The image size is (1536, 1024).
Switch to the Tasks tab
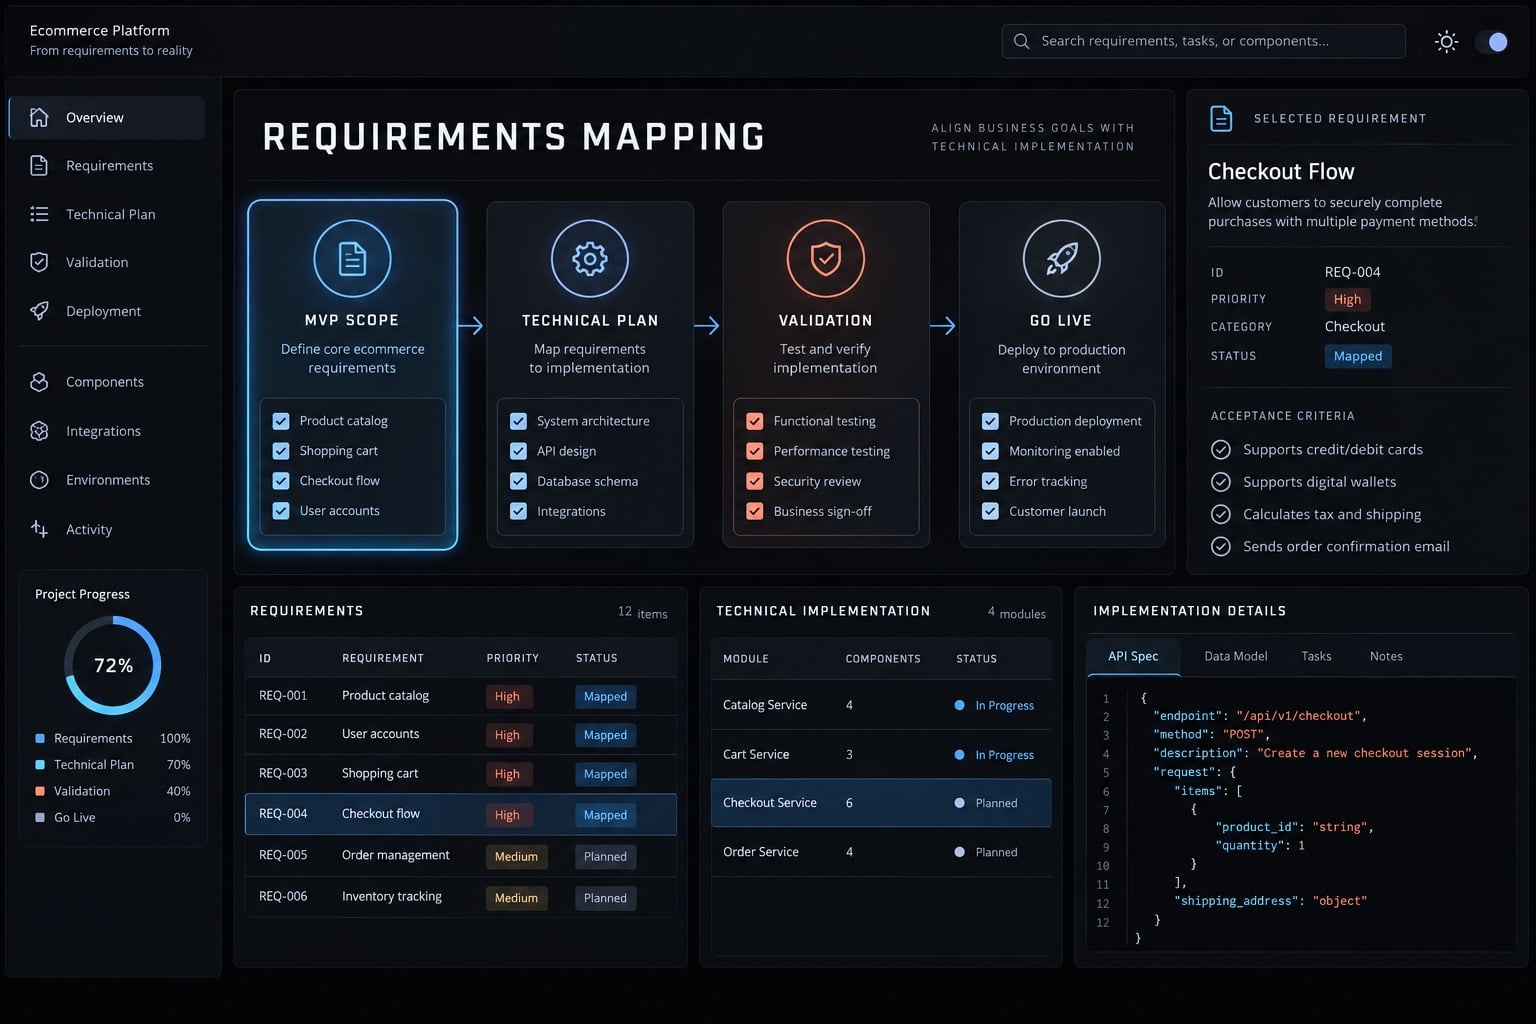tap(1316, 656)
